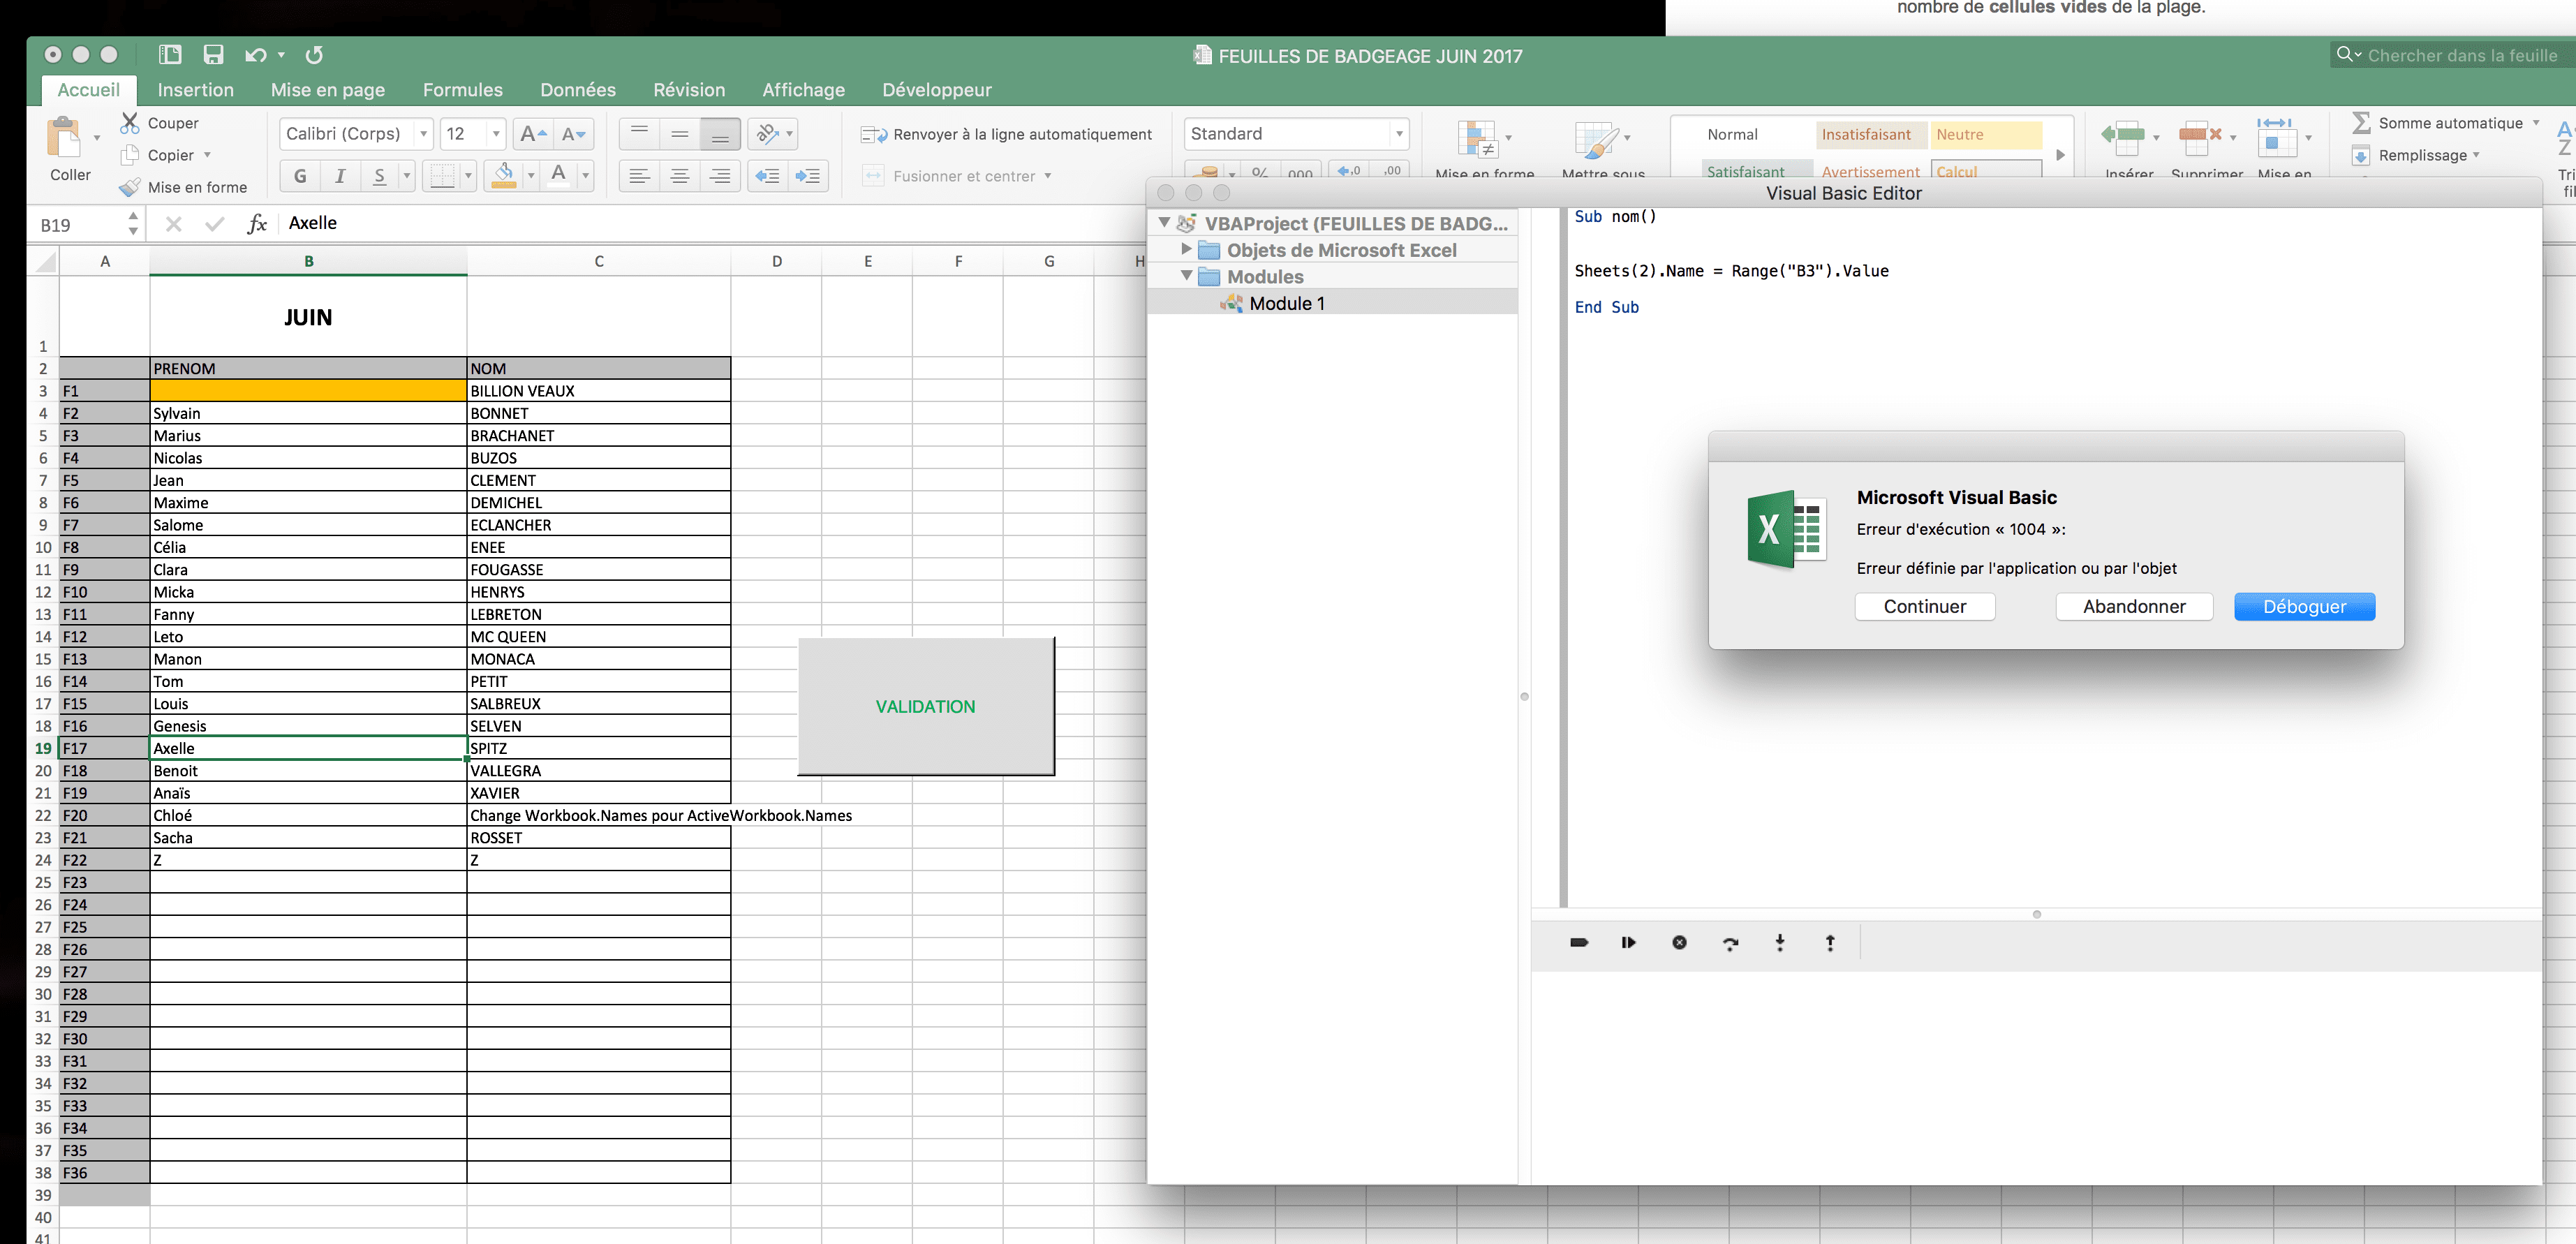Click the Coller paste clipboard icon
Image resolution: width=2576 pixels, height=1244 pixels.
65,137
